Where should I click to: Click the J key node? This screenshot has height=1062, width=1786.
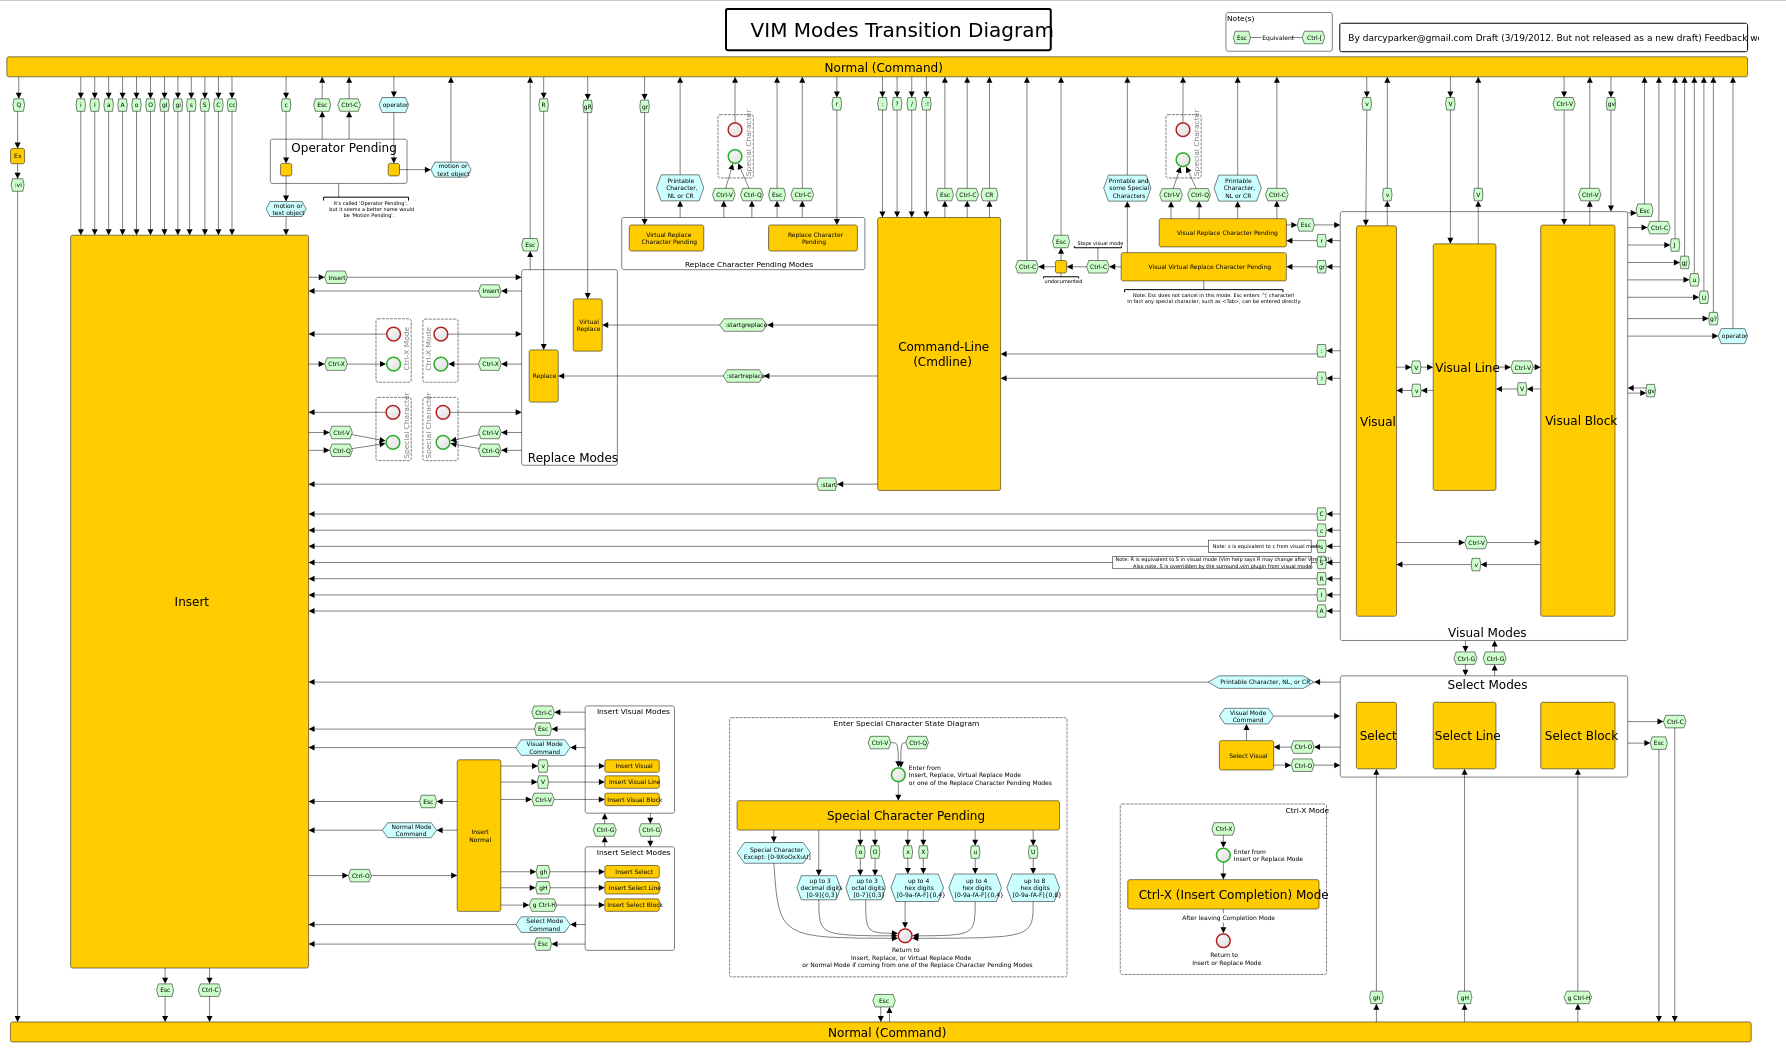pyautogui.click(x=1675, y=245)
